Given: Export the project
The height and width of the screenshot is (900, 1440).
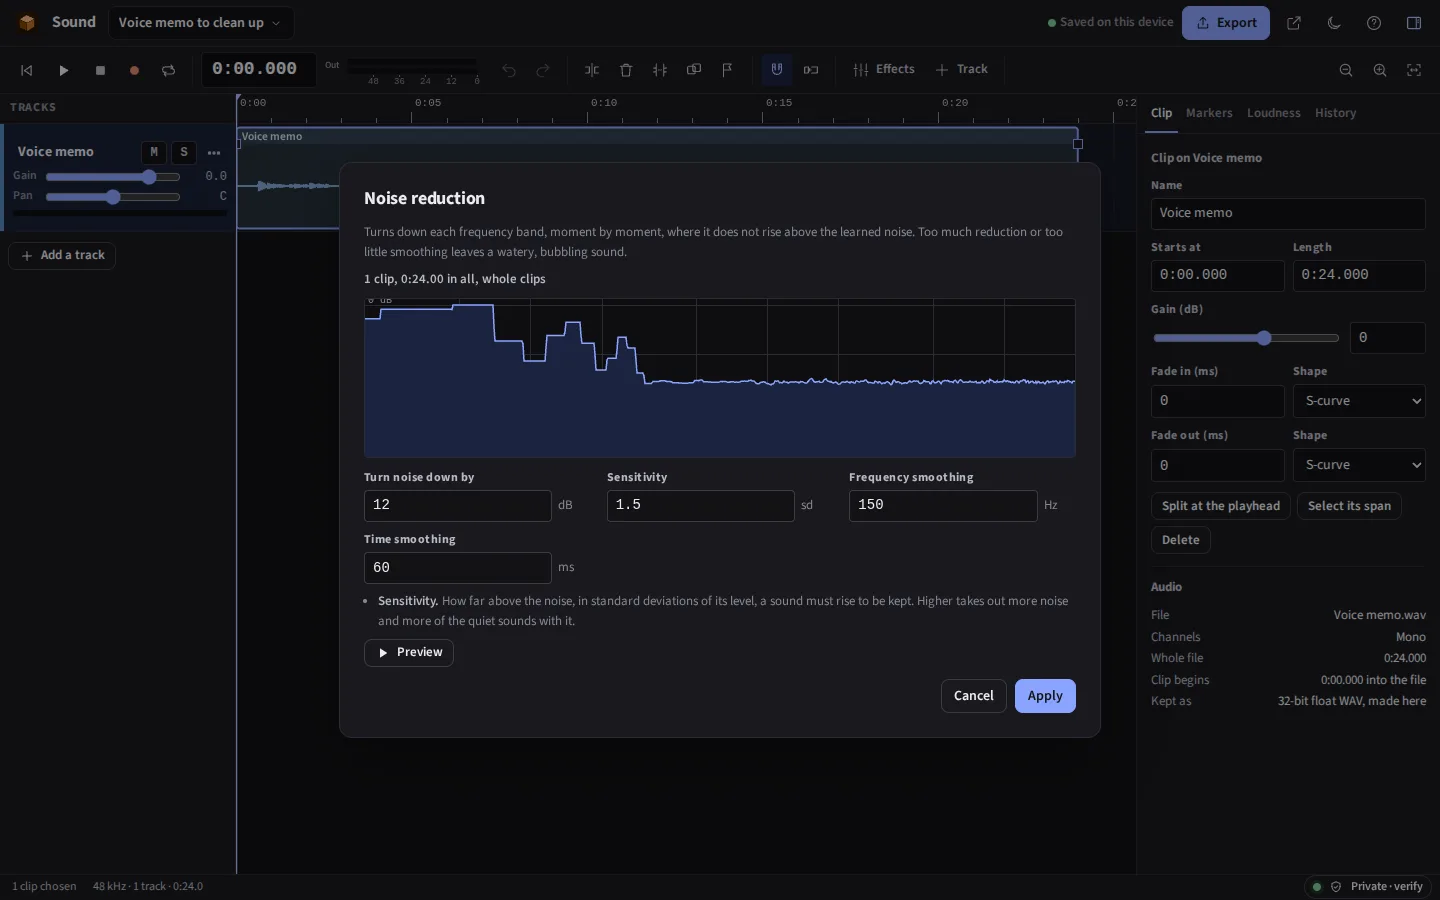Looking at the screenshot, I should 1226,23.
